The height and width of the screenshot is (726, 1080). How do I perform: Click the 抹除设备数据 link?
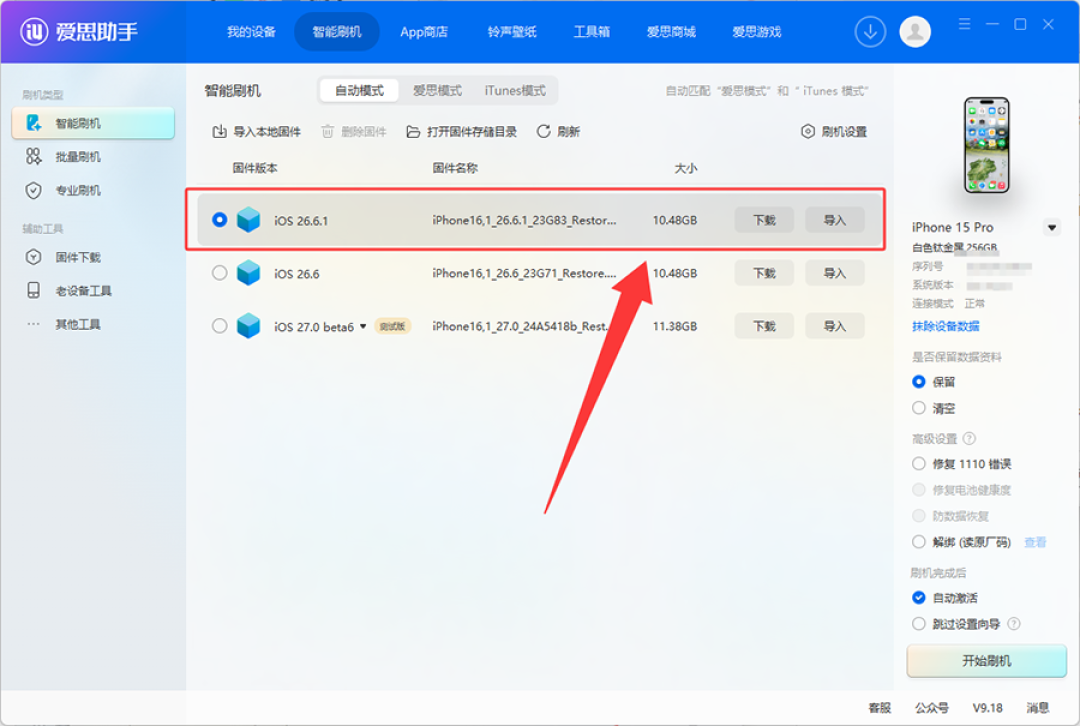coord(946,326)
